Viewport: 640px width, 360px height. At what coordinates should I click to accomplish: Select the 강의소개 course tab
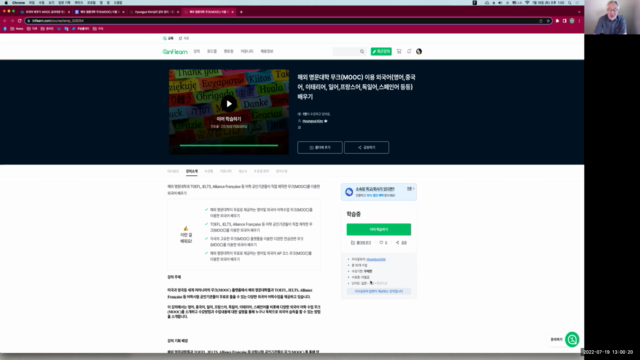pyautogui.click(x=191, y=171)
